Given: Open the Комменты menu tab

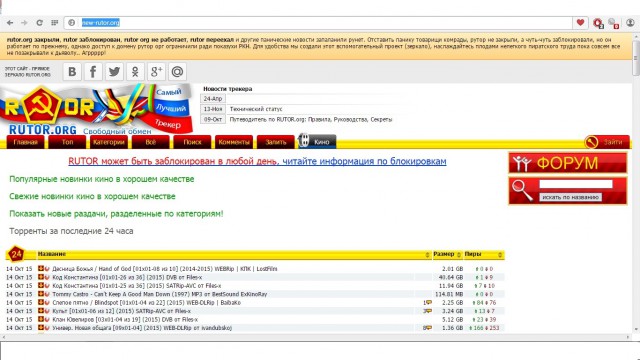Looking at the screenshot, I should point(234,142).
